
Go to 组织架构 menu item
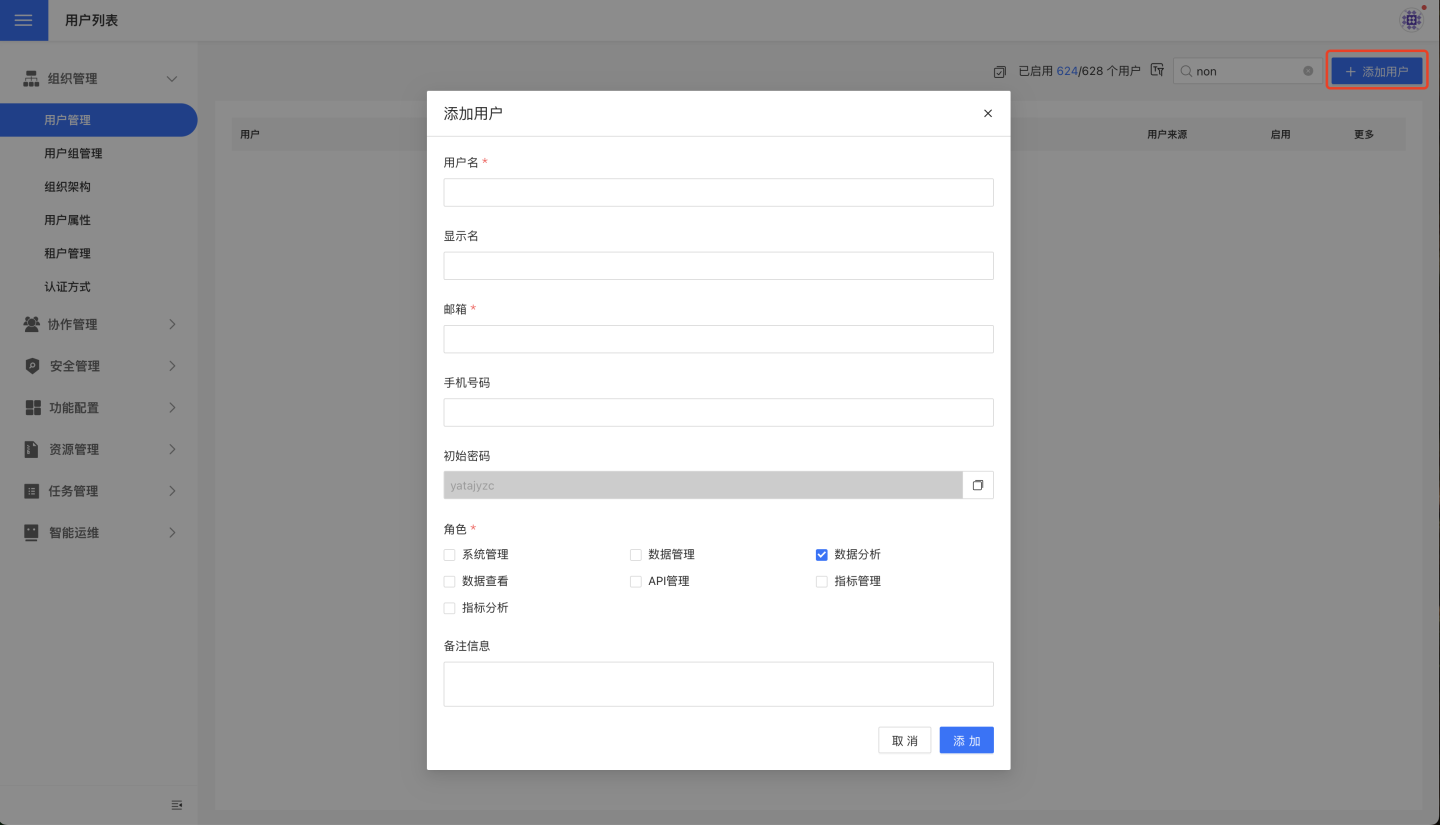pyautogui.click(x=67, y=187)
